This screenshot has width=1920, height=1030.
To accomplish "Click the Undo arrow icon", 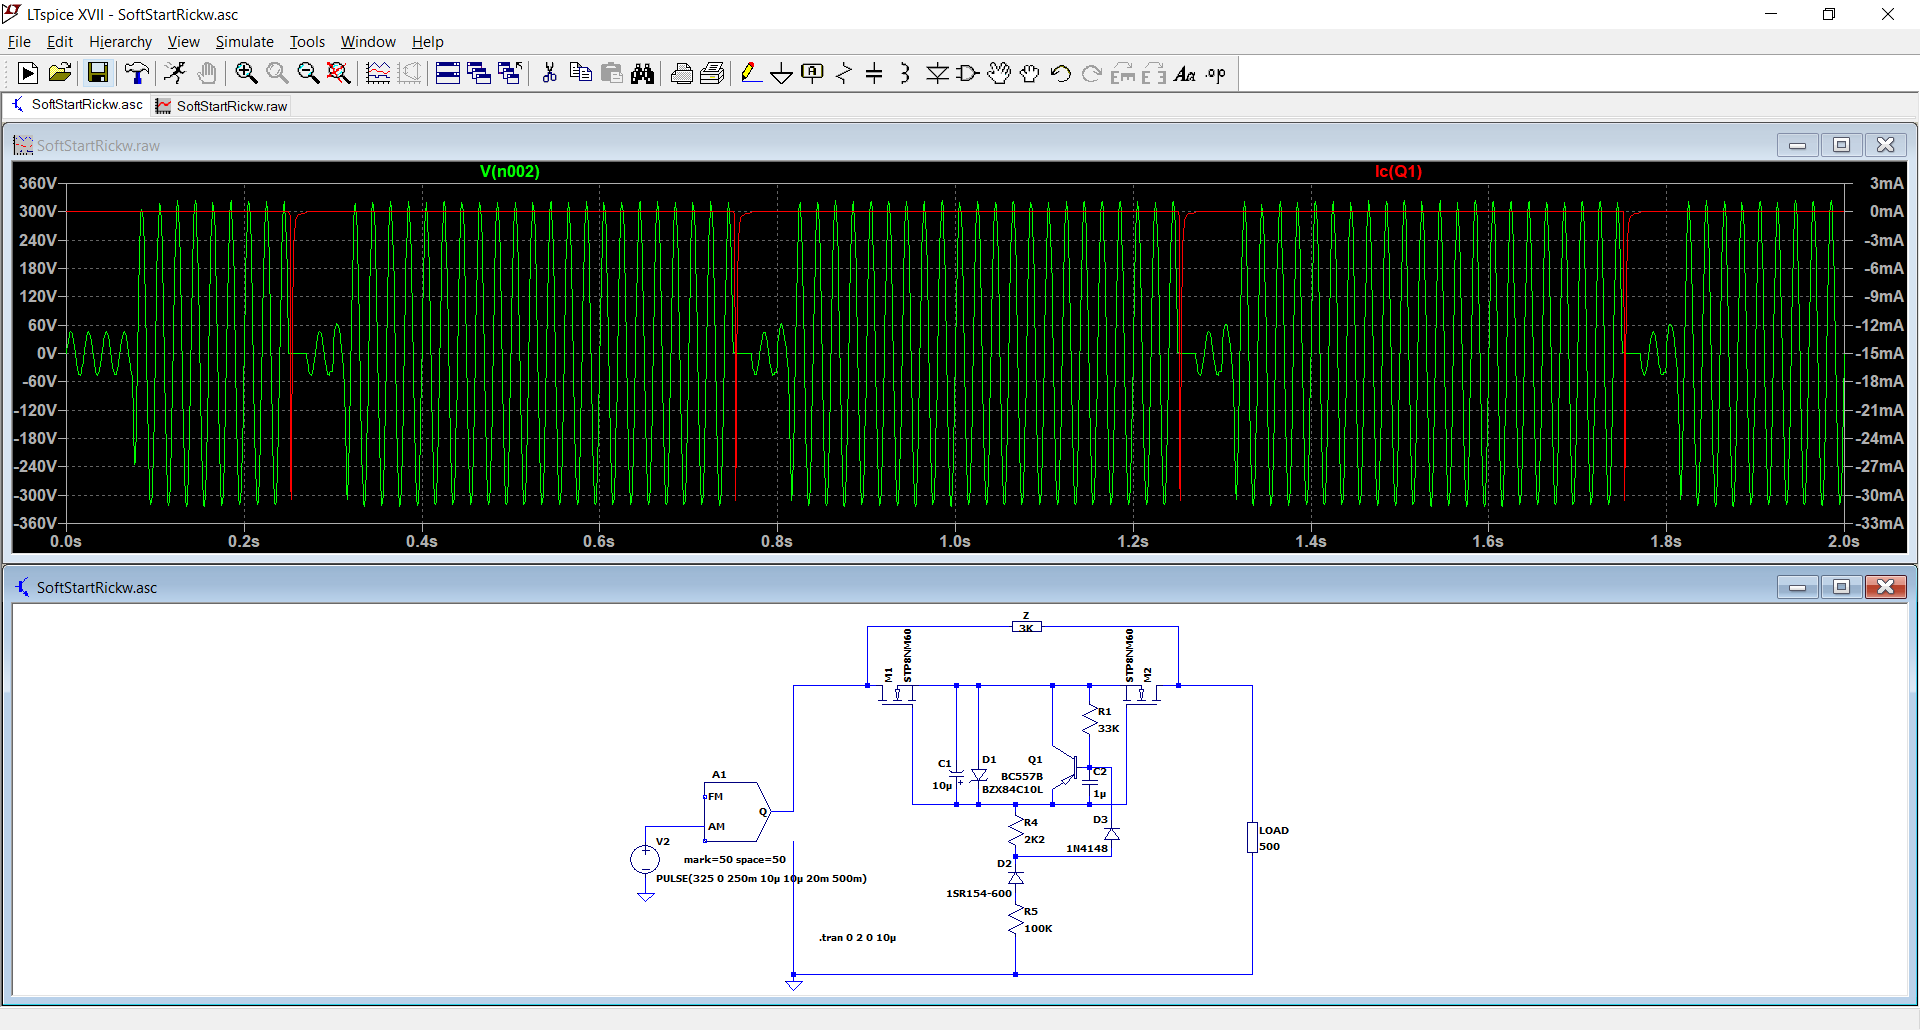I will click(x=1061, y=73).
